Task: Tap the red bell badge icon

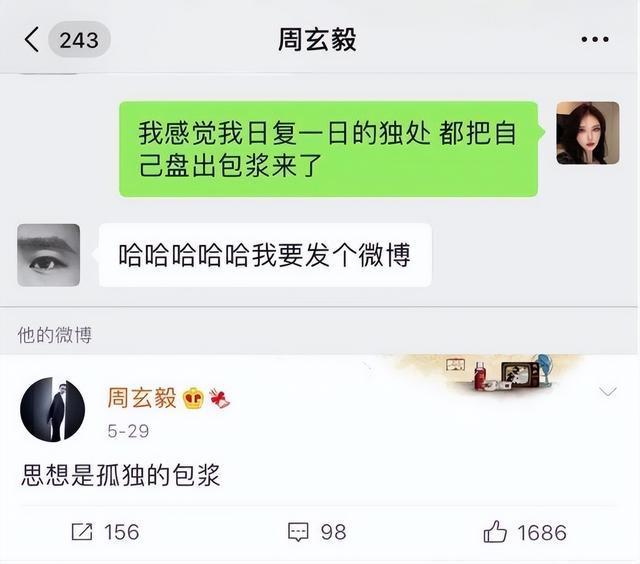Action: [220, 399]
